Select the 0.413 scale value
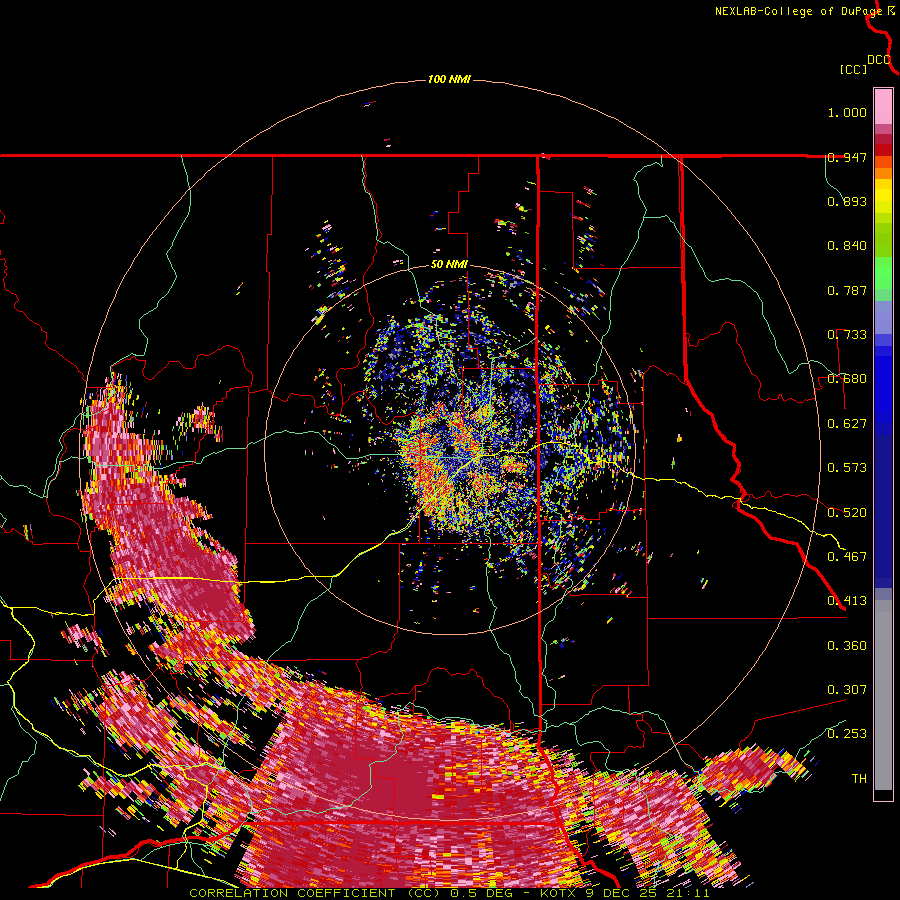This screenshot has width=900, height=900. tap(847, 601)
